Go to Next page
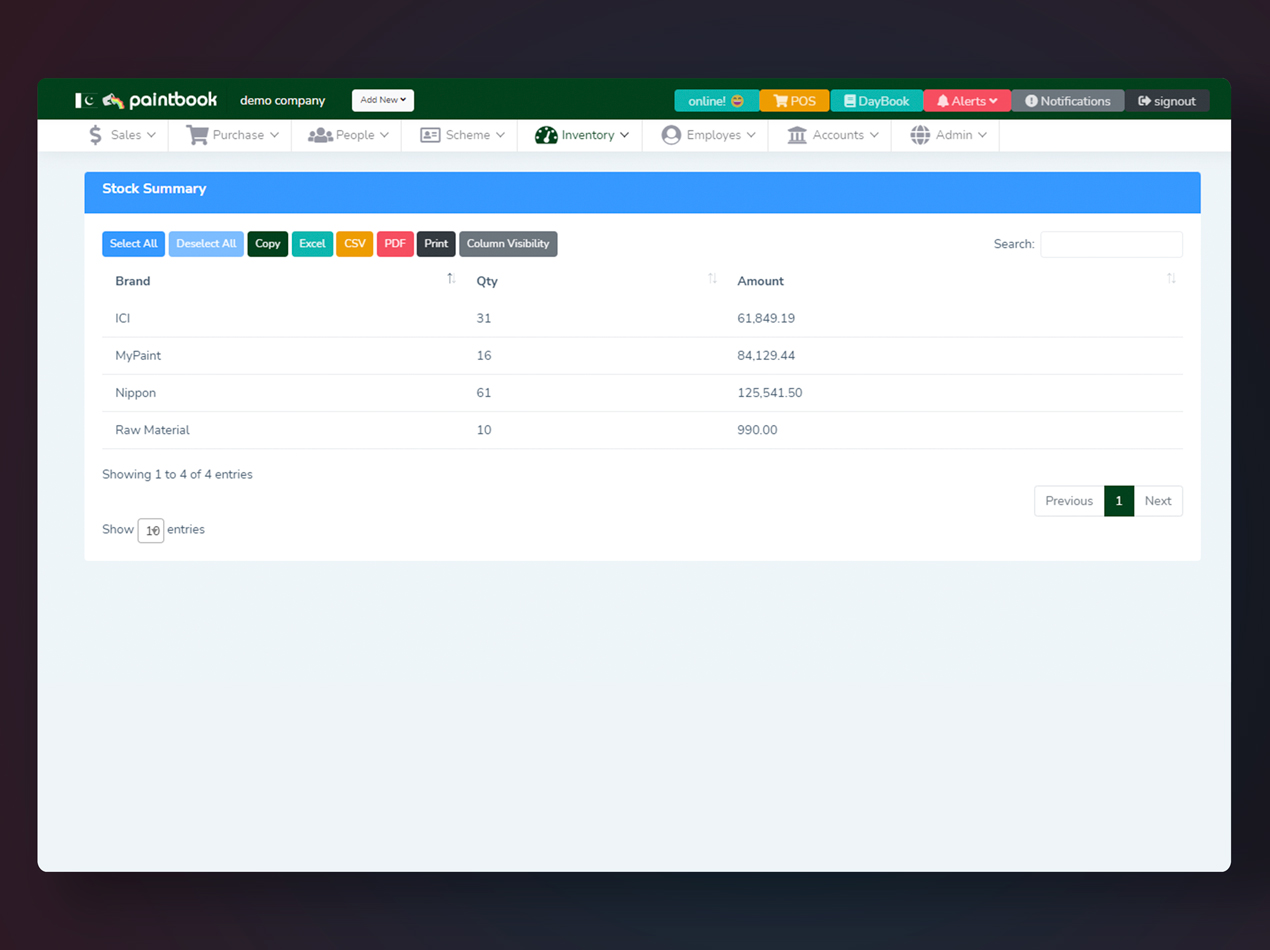Image resolution: width=1270 pixels, height=950 pixels. tap(1158, 501)
